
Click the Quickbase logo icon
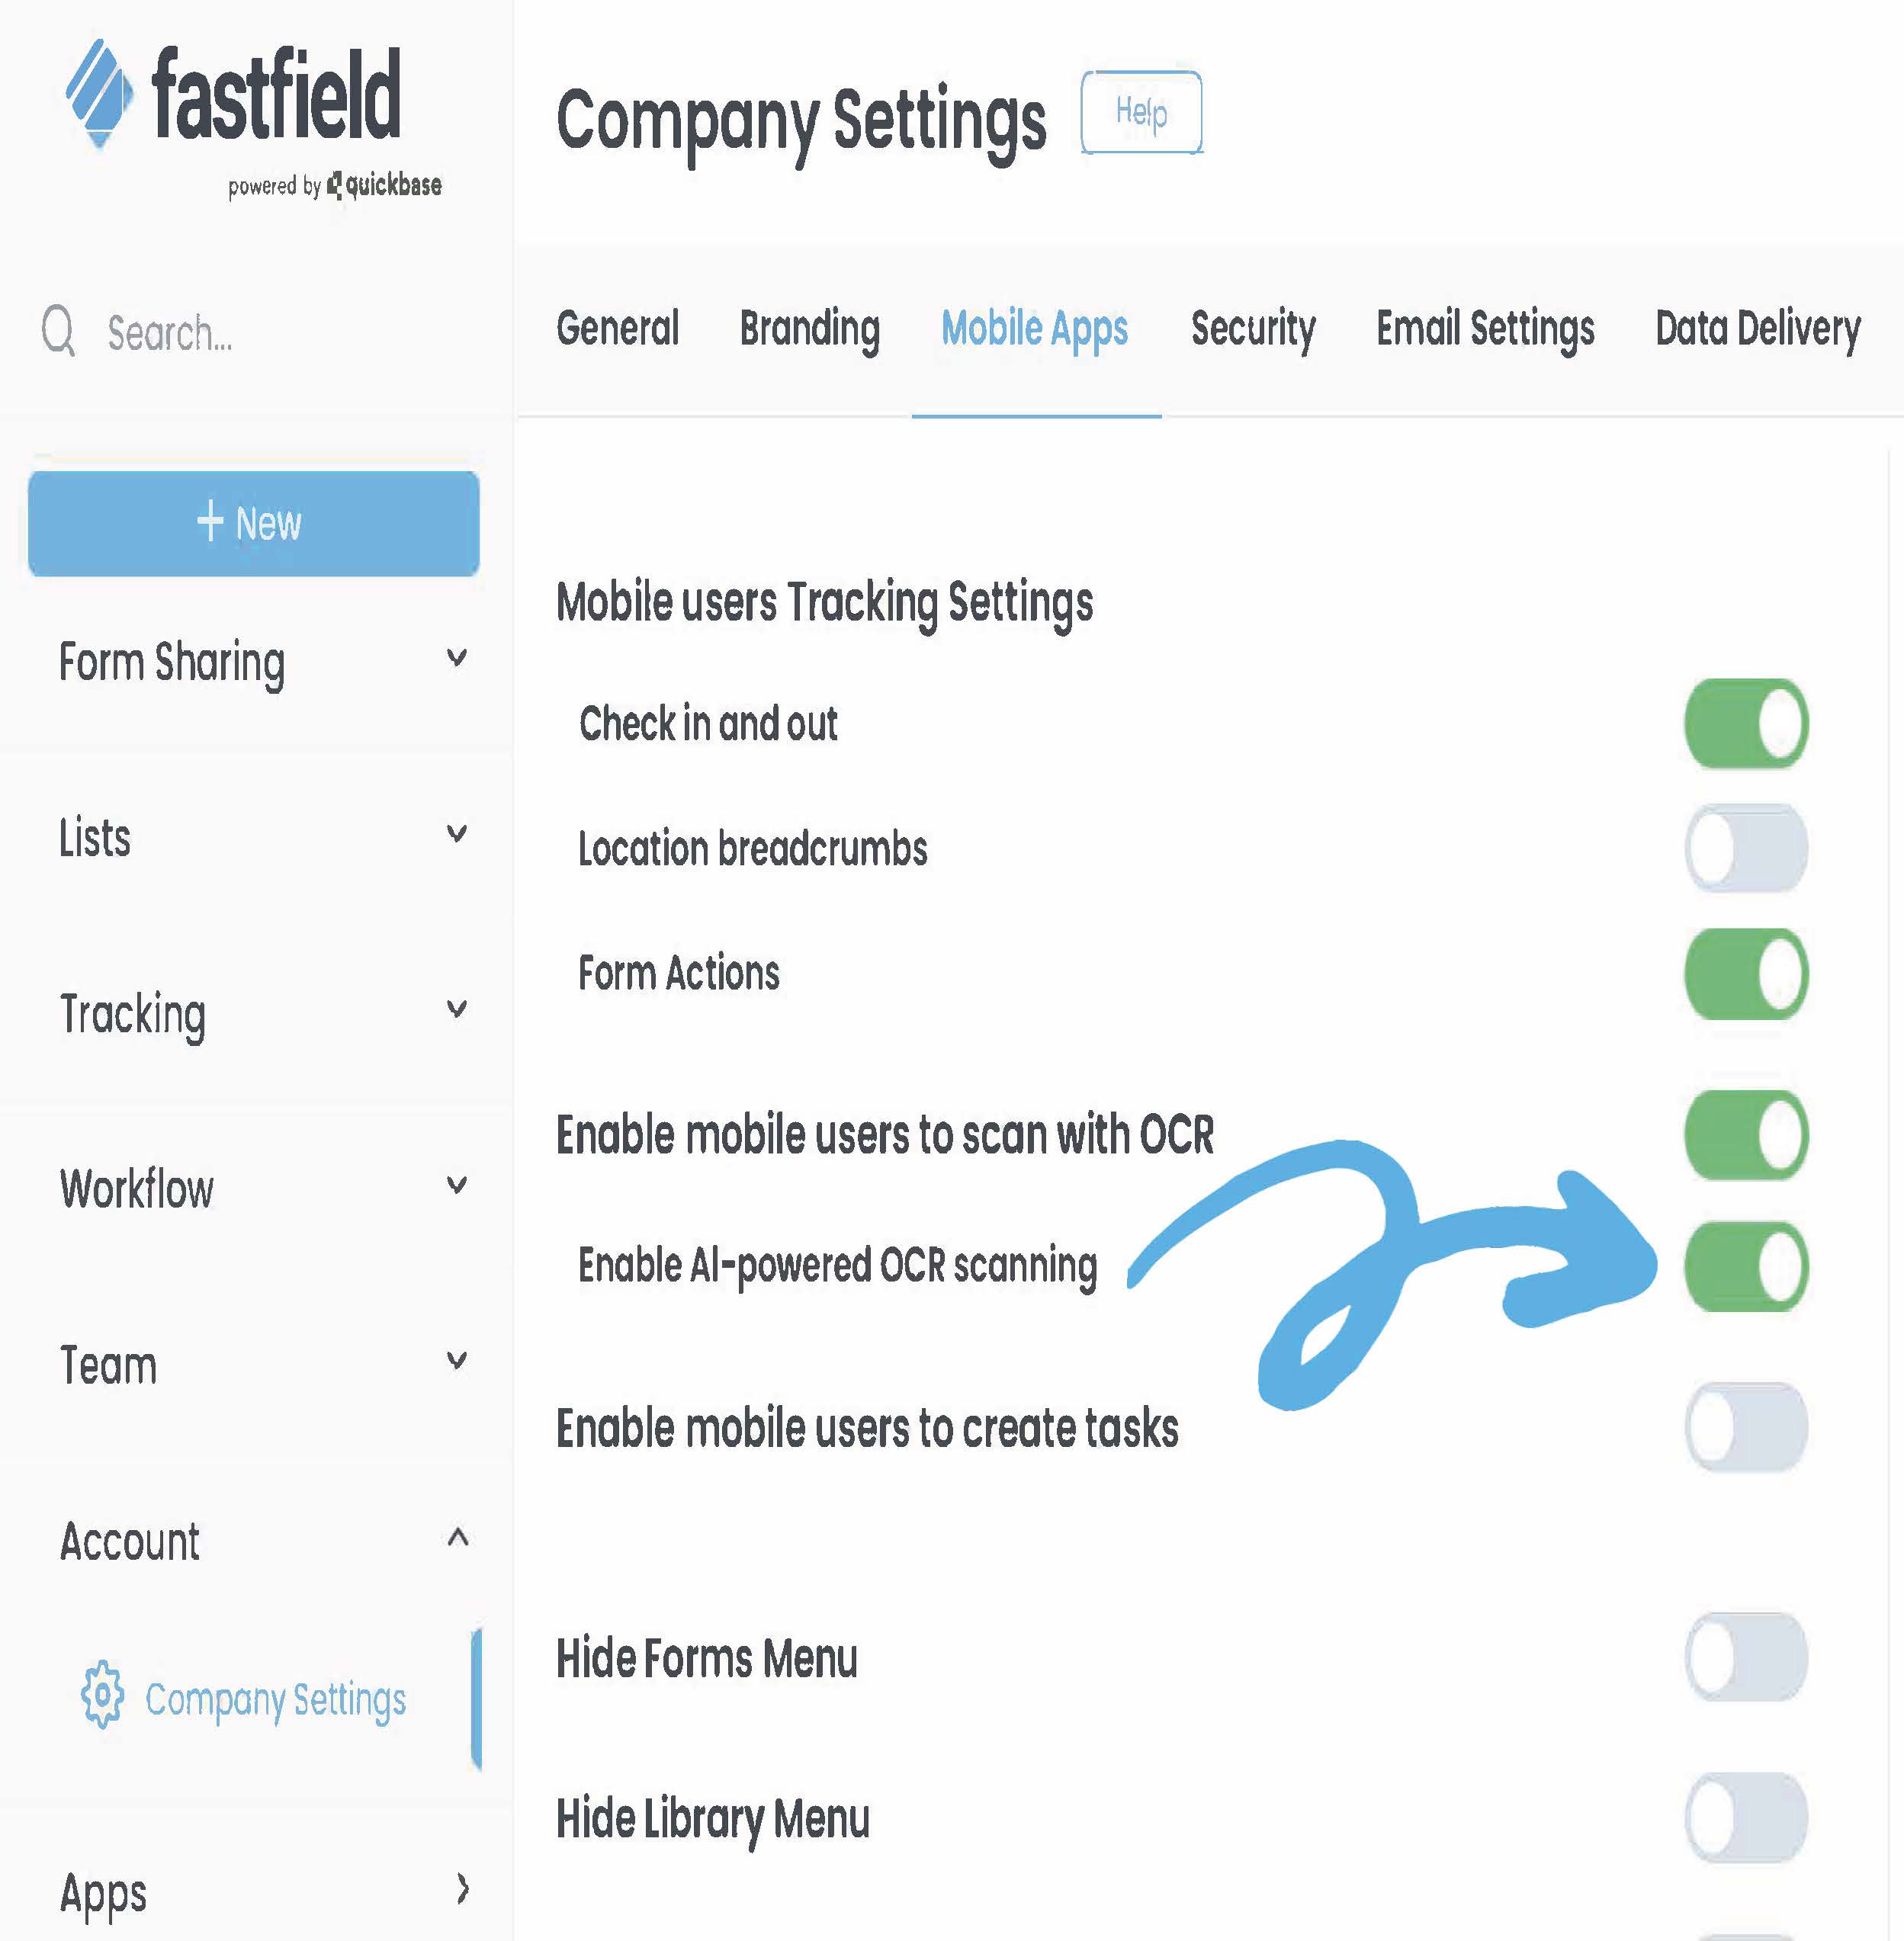click(335, 185)
